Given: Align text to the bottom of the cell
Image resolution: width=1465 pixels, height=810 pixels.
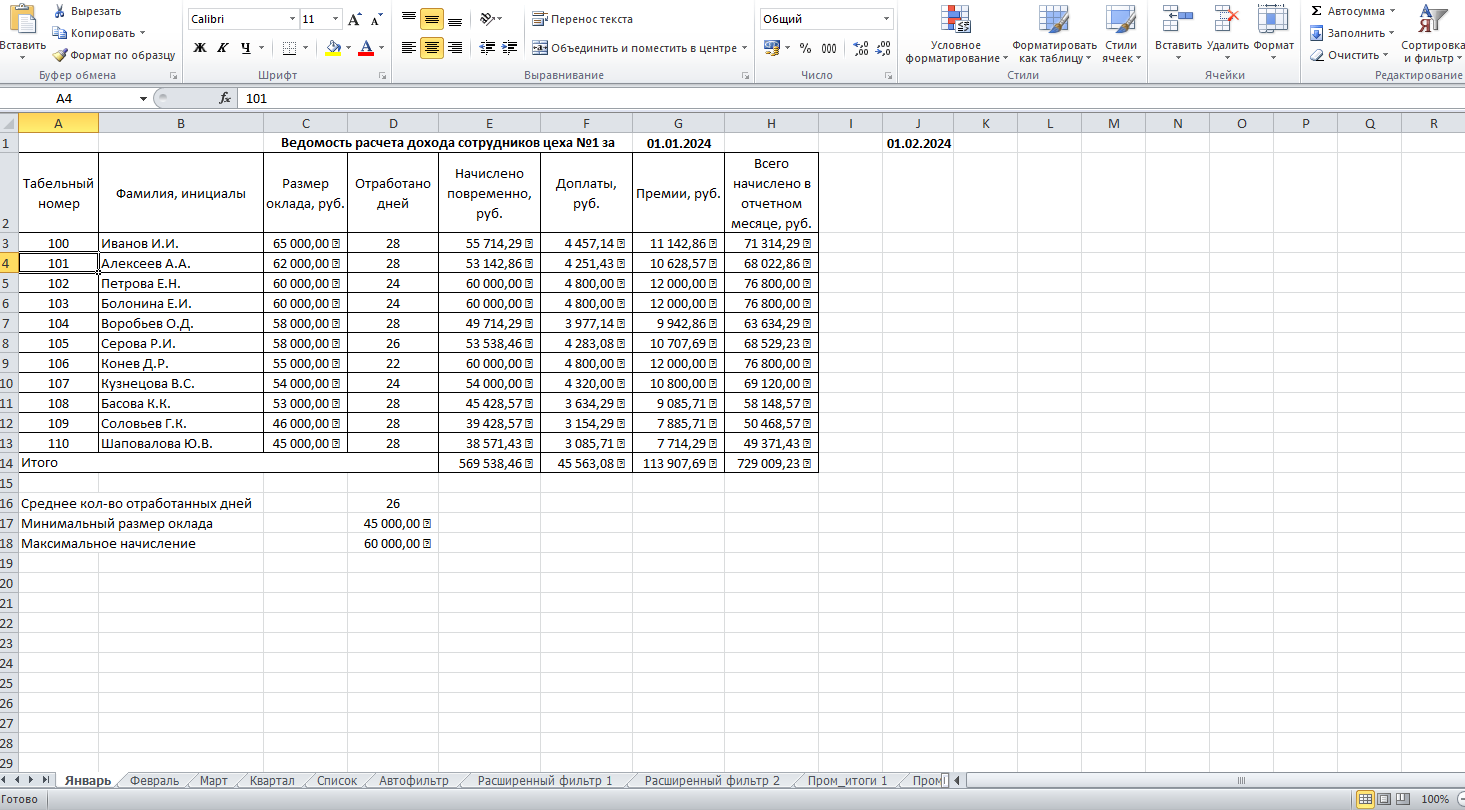Looking at the screenshot, I should click(455, 19).
